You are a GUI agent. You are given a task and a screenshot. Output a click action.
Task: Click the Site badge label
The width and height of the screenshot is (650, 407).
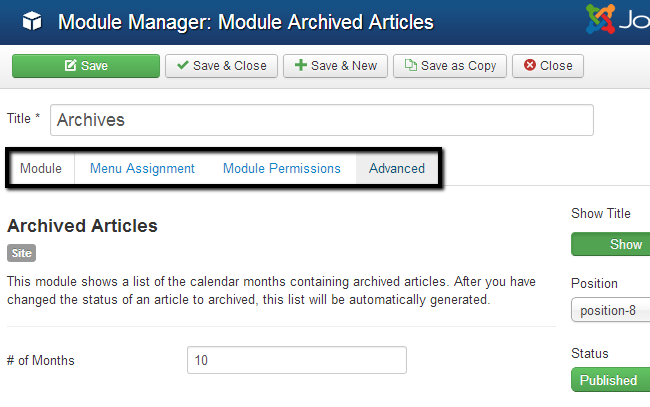pyautogui.click(x=21, y=253)
